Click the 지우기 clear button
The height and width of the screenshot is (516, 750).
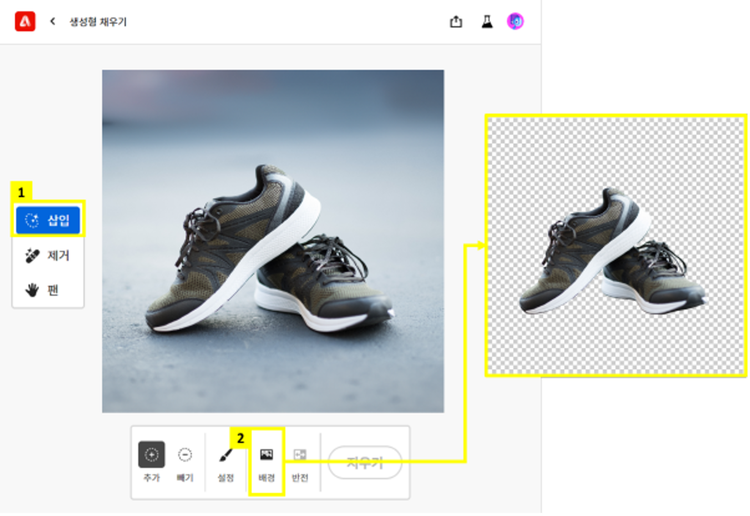tap(365, 462)
